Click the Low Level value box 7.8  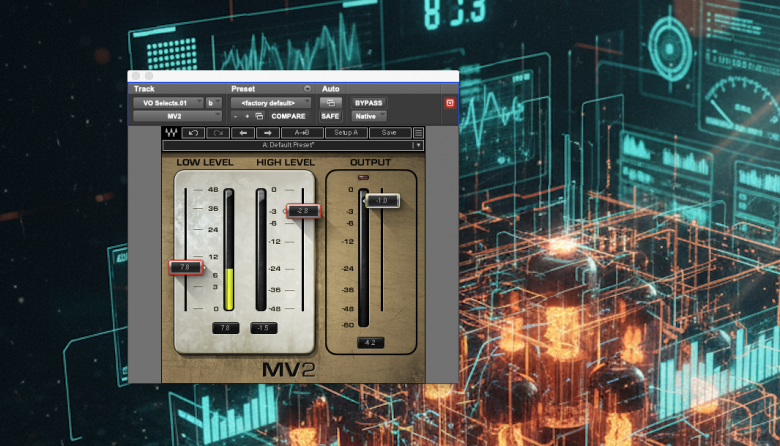coord(225,328)
